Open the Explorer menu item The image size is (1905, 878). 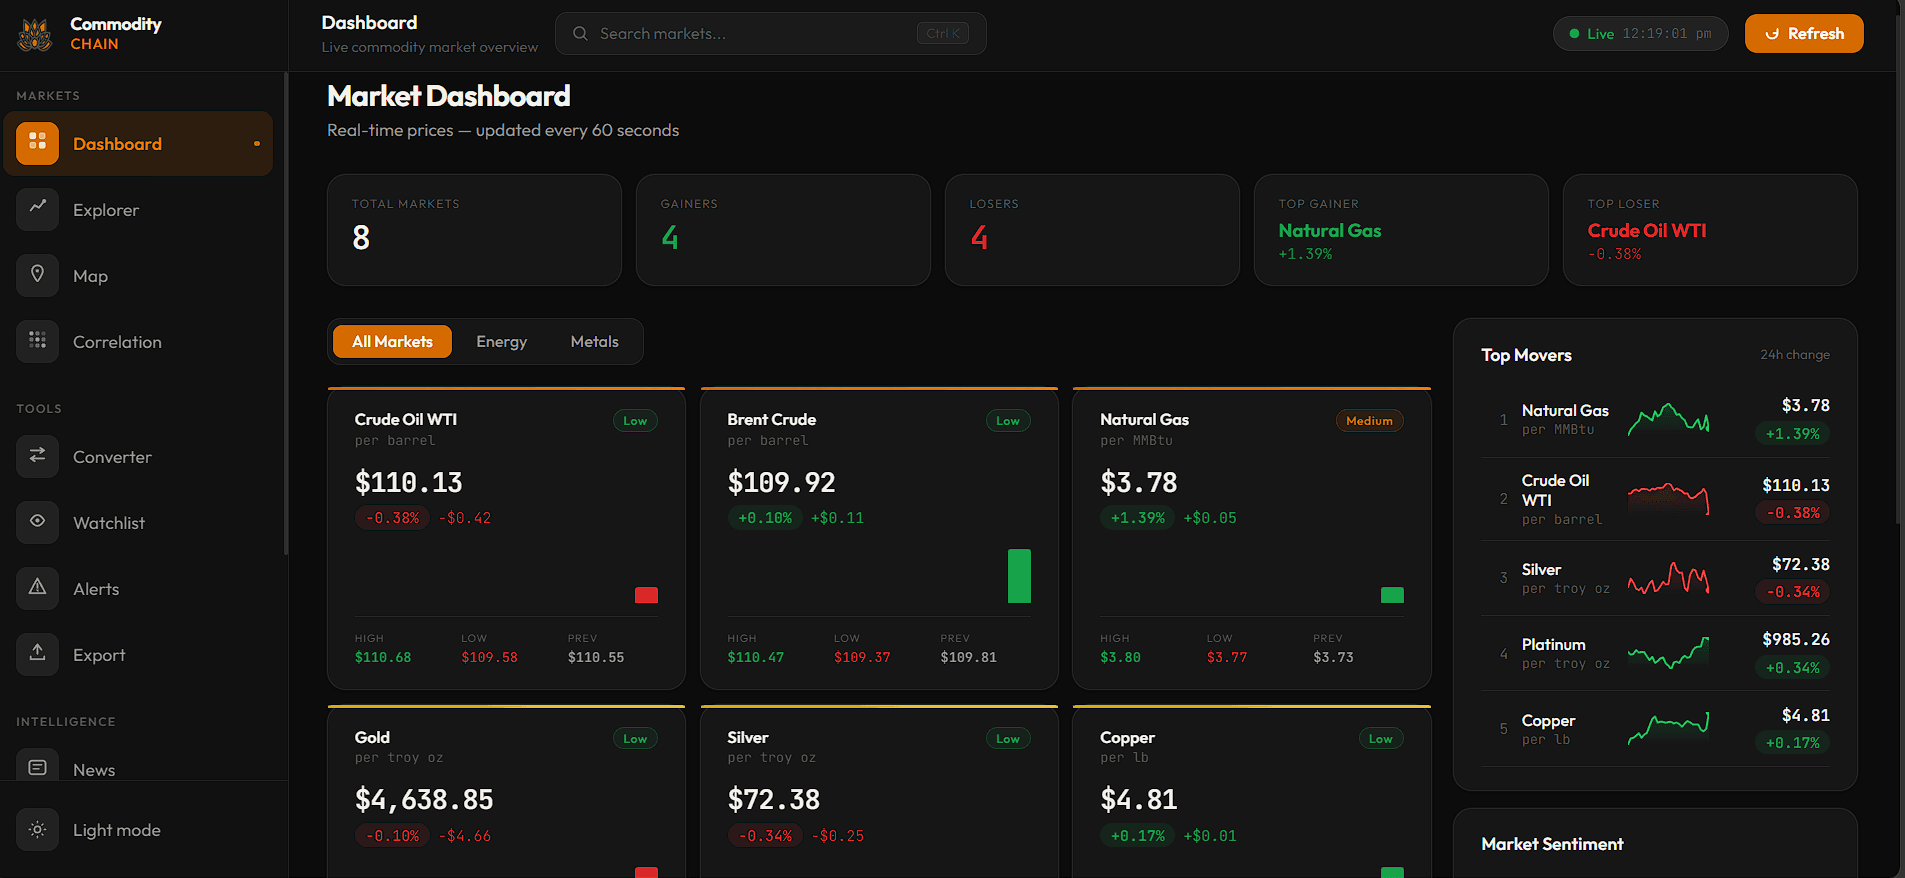(138, 210)
